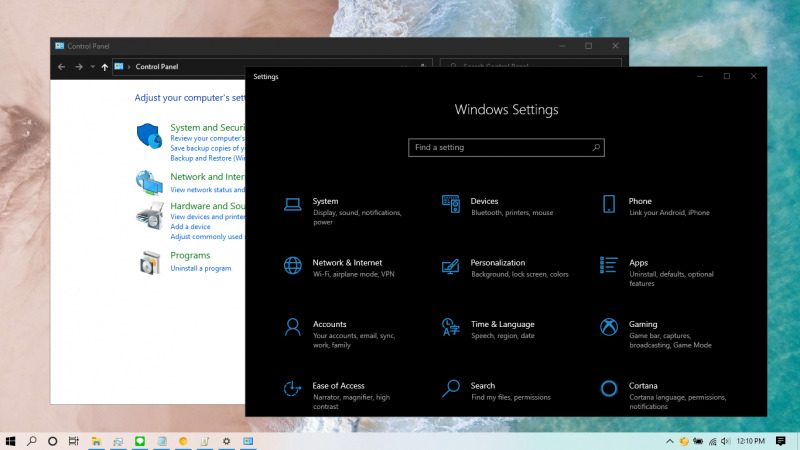Show hidden system tray icons
This screenshot has height=450, width=800.
click(670, 441)
